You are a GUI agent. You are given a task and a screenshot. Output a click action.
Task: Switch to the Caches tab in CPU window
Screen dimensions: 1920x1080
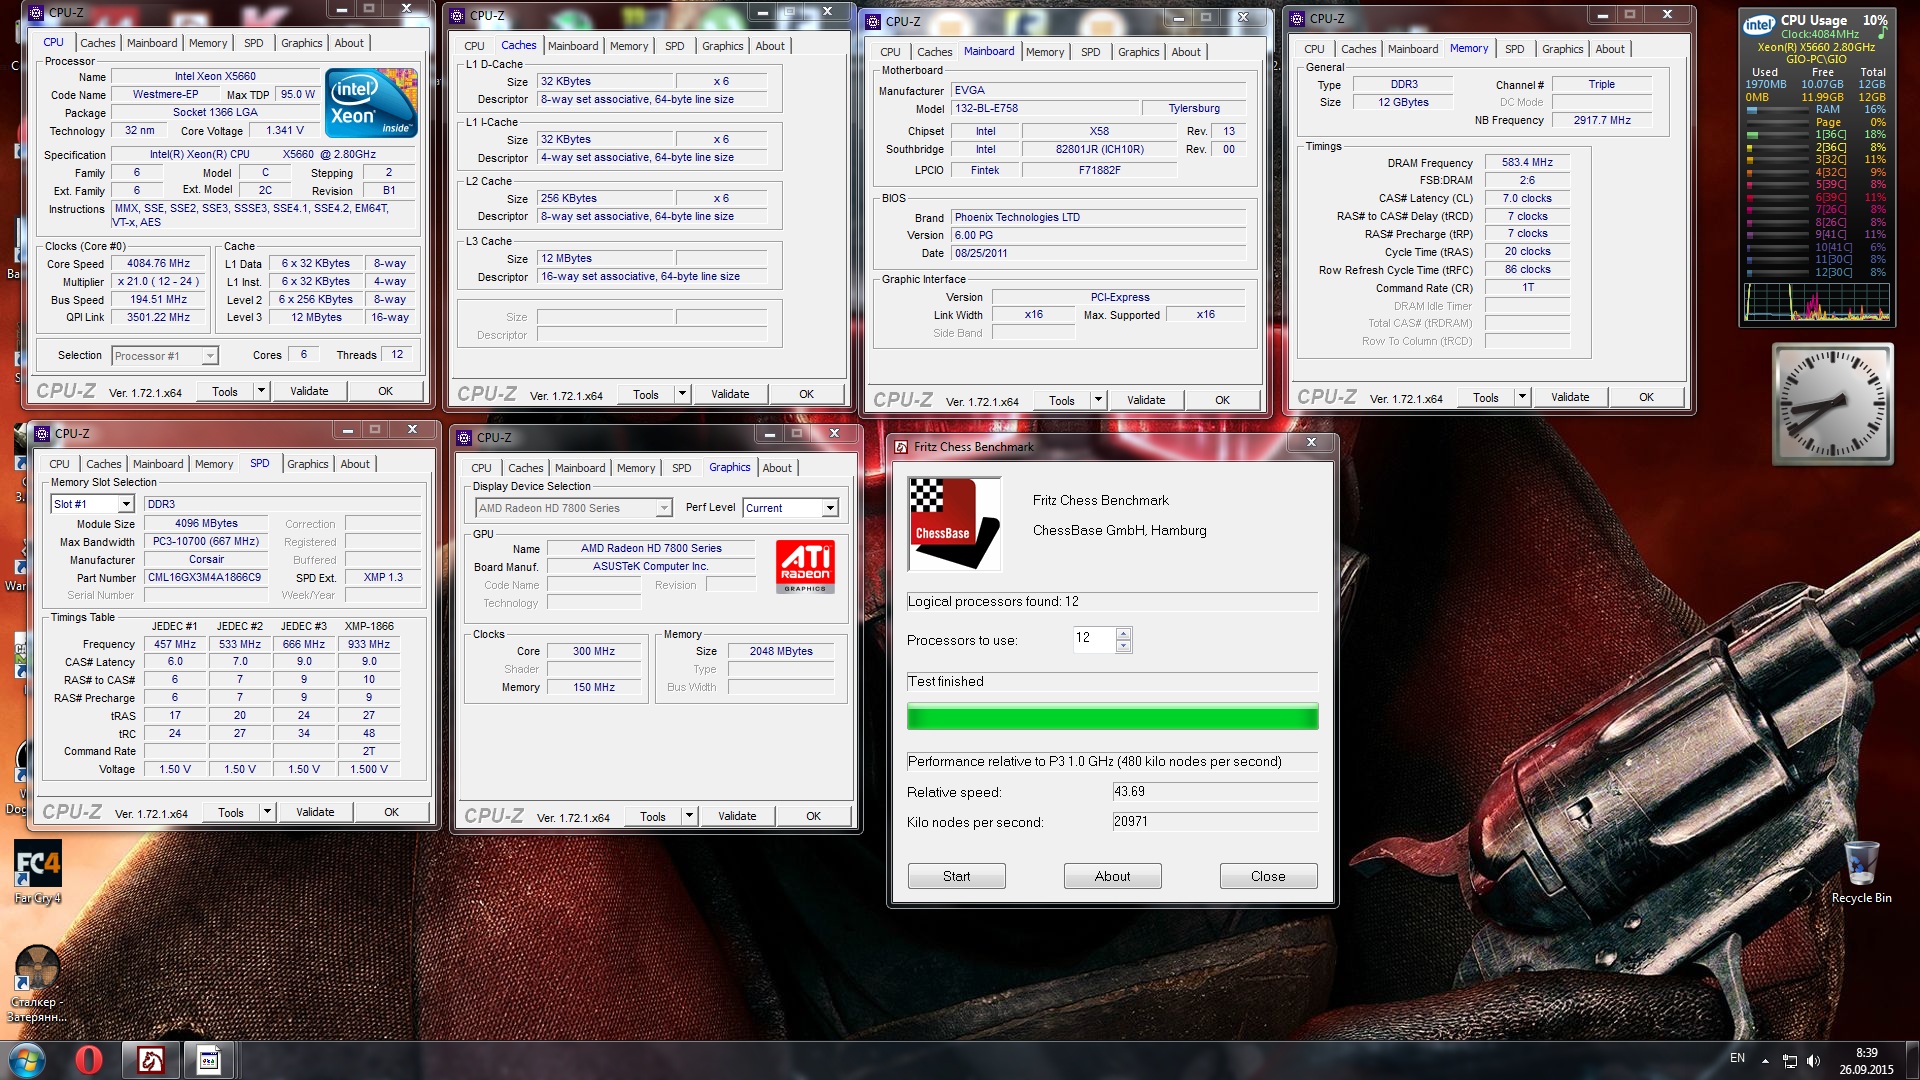[x=98, y=43]
